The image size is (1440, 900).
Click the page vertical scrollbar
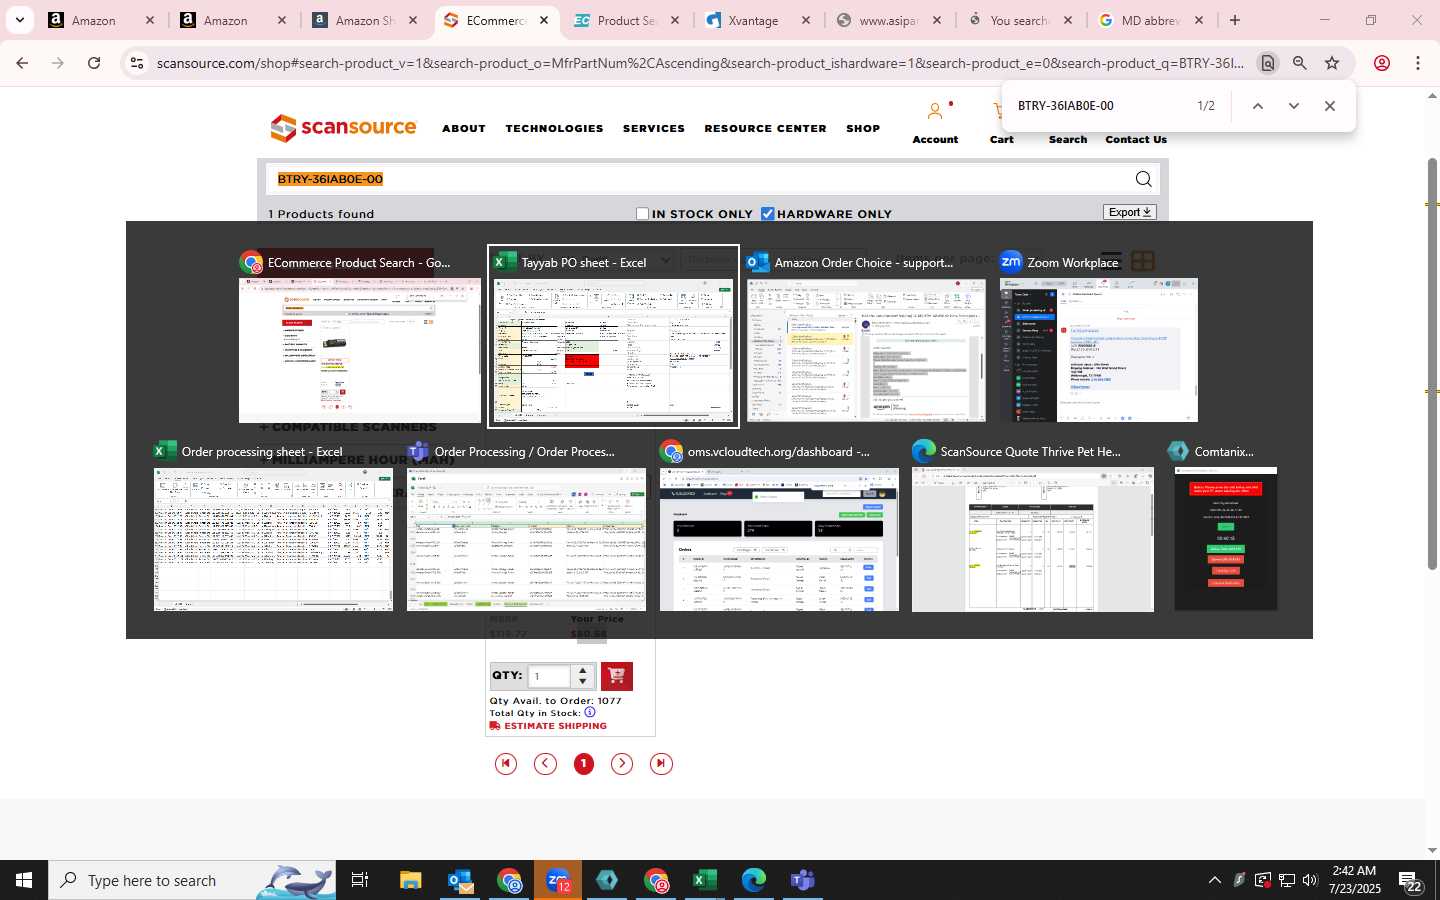1432,364
